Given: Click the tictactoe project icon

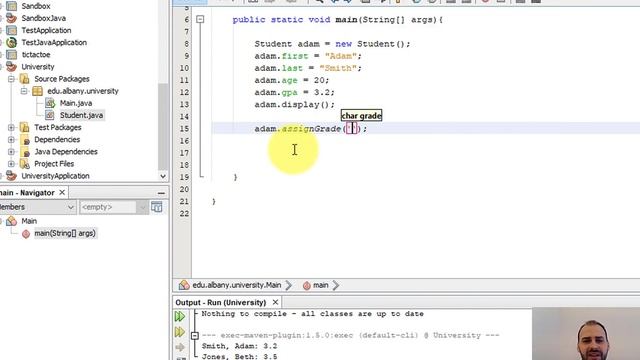Looking at the screenshot, I should [x=12, y=55].
